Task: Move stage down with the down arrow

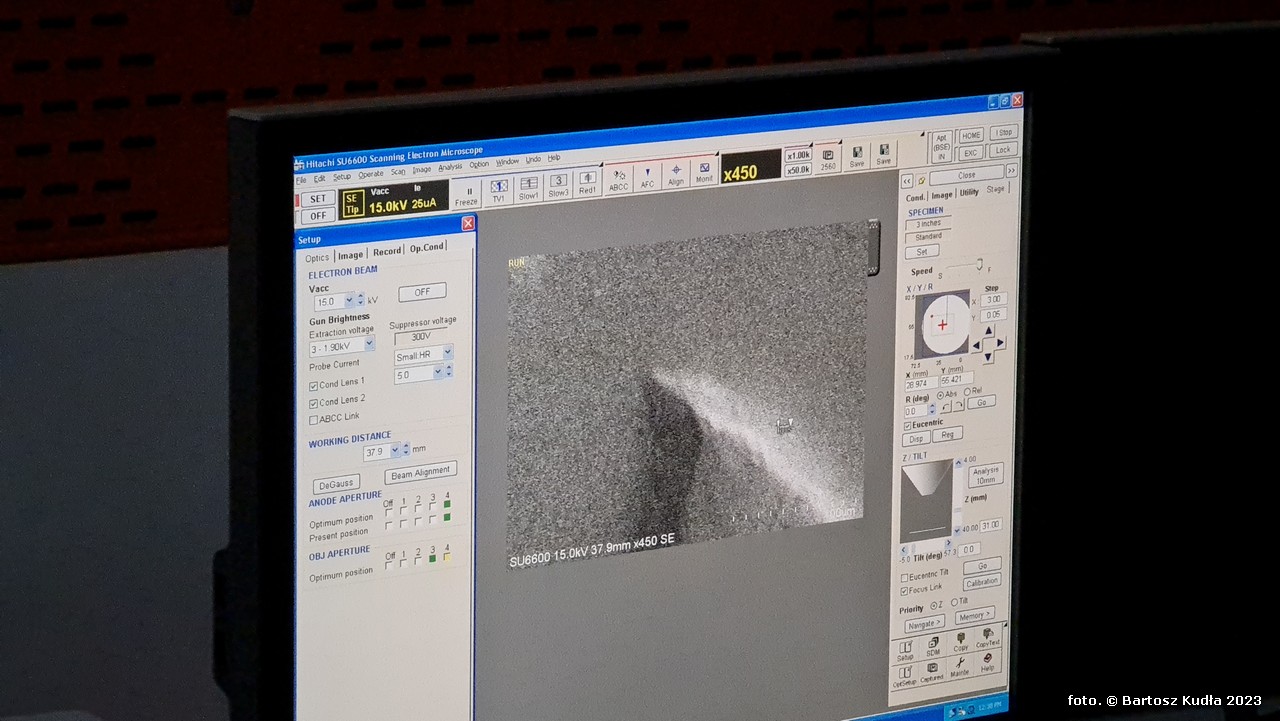Action: click(x=988, y=357)
